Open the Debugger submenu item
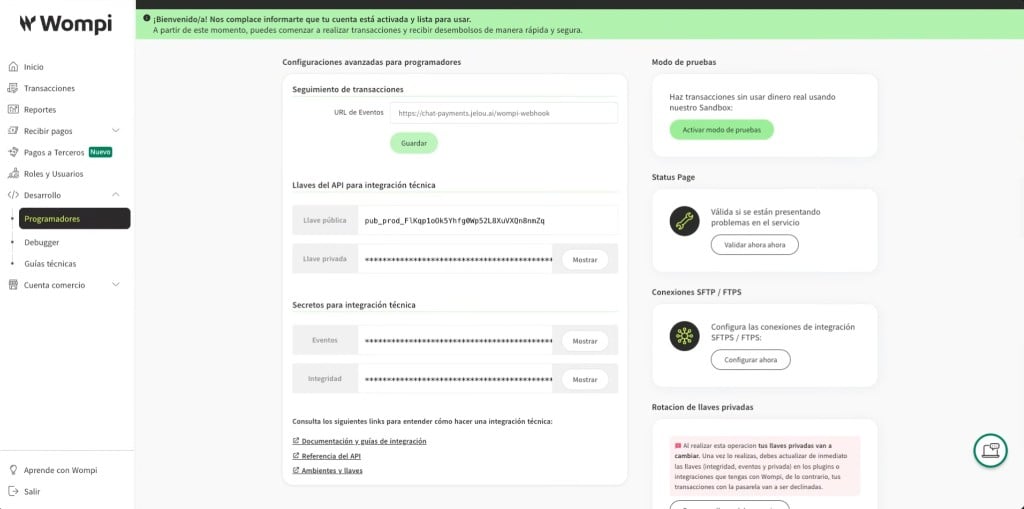Viewport: 1024px width, 509px height. (x=42, y=242)
